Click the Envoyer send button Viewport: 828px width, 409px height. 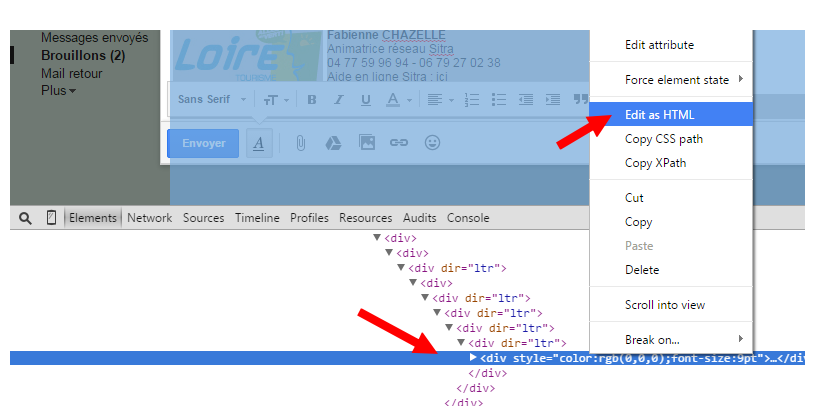pyautogui.click(x=203, y=143)
